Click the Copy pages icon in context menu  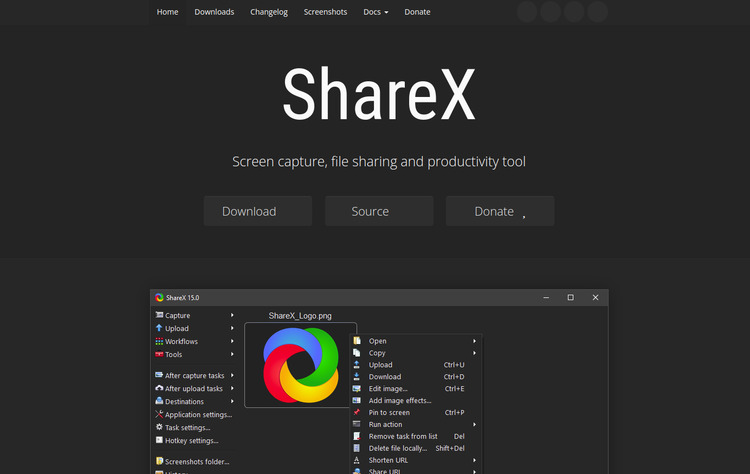(357, 353)
